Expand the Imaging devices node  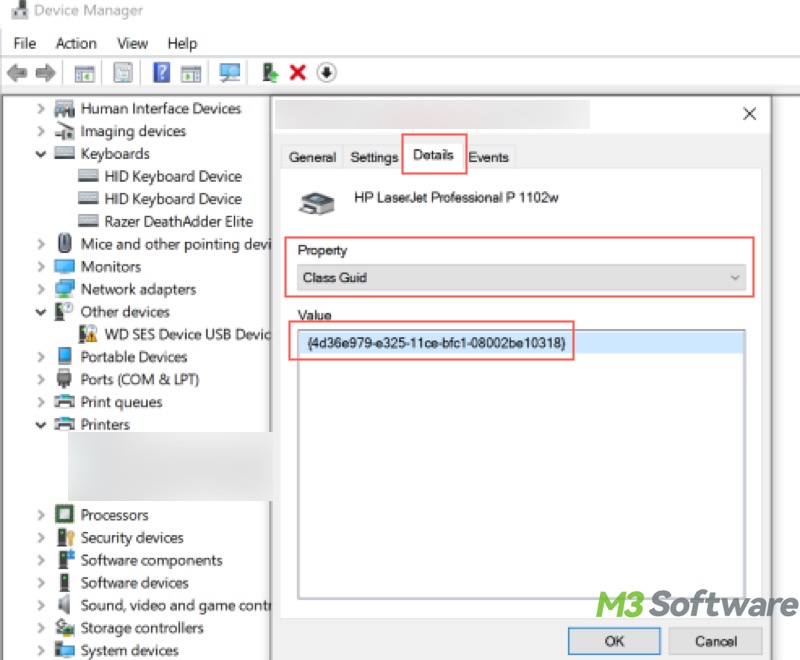41,131
